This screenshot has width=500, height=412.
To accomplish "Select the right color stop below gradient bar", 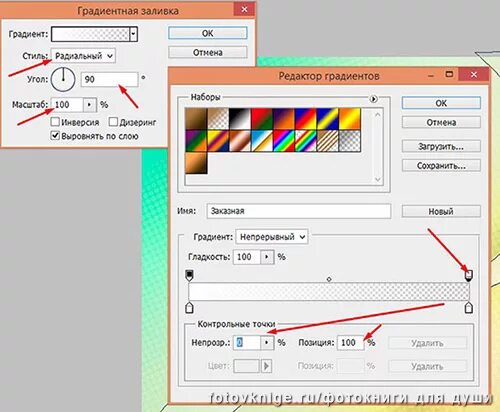I will [469, 307].
